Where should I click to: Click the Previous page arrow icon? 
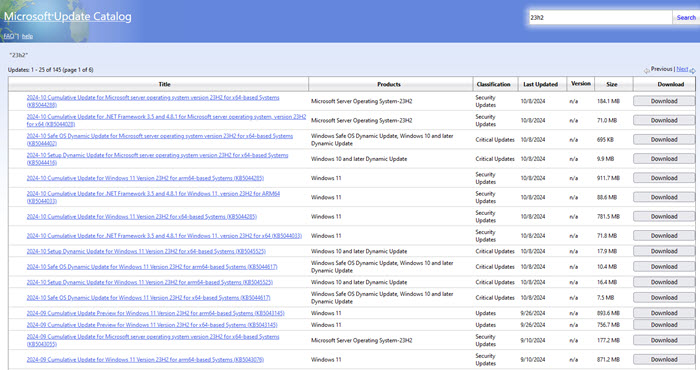point(646,71)
